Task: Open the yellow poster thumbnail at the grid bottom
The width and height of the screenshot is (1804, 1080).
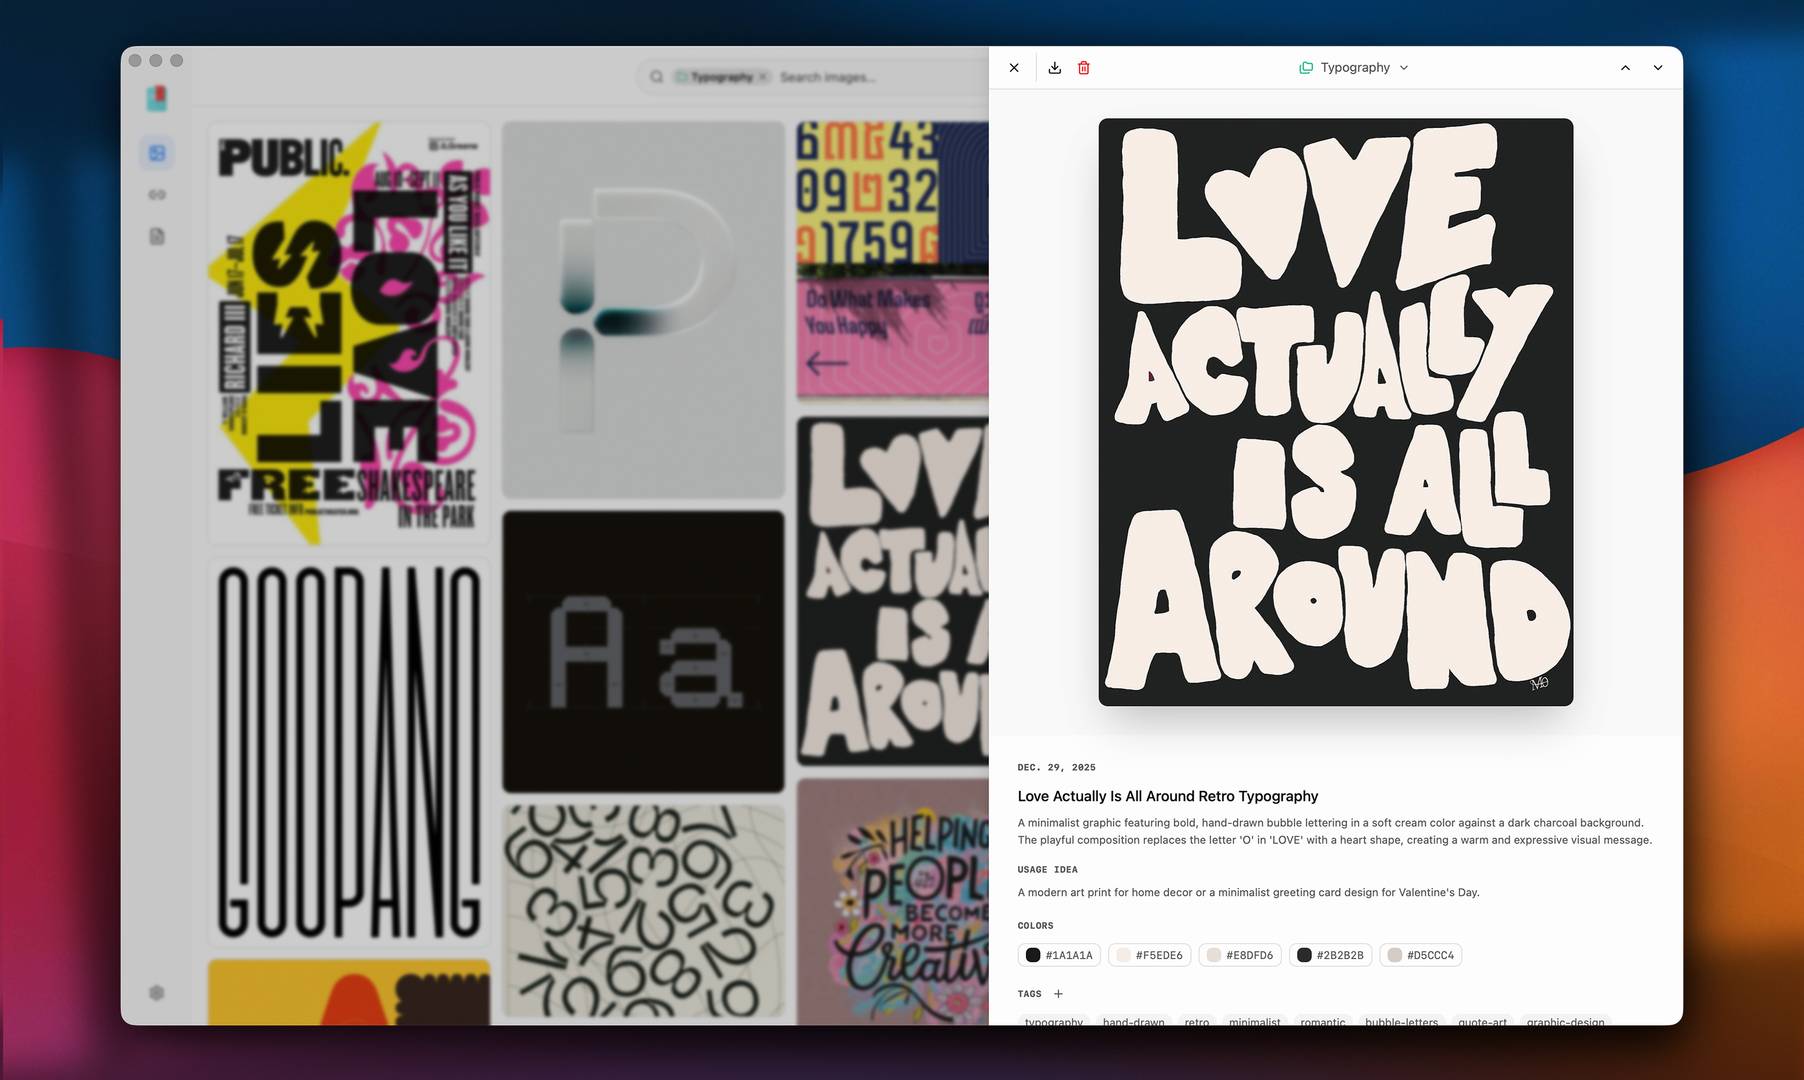Action: [x=348, y=992]
